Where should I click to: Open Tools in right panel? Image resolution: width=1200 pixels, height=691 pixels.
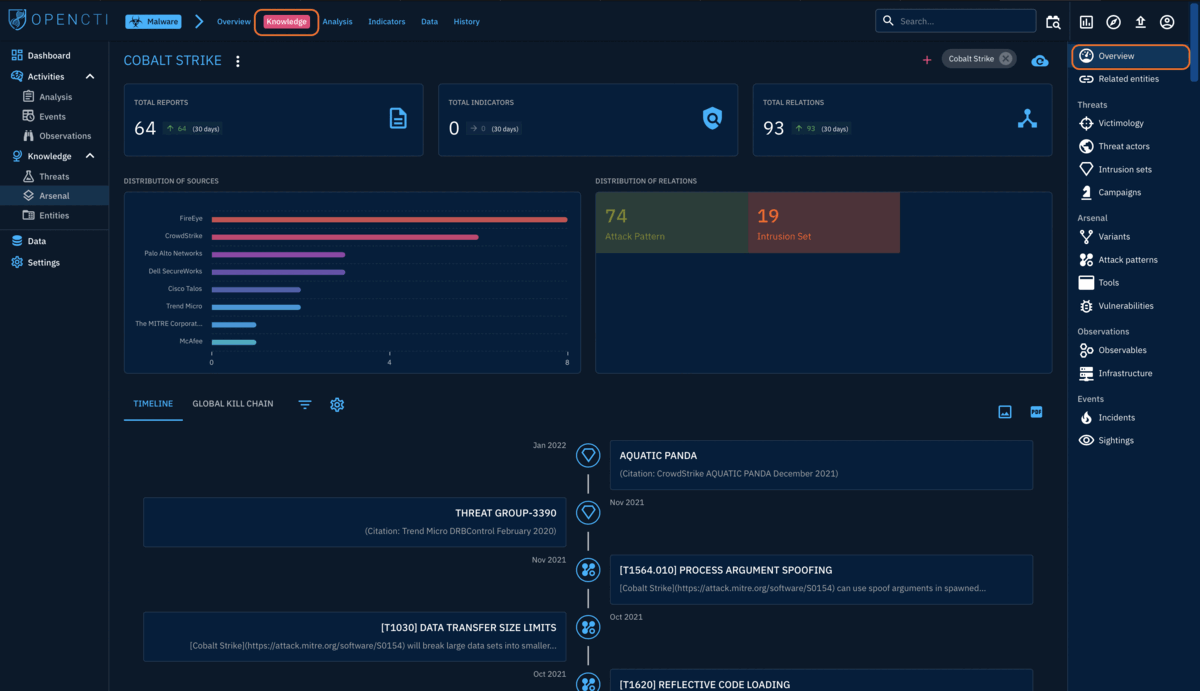tap(1131, 283)
